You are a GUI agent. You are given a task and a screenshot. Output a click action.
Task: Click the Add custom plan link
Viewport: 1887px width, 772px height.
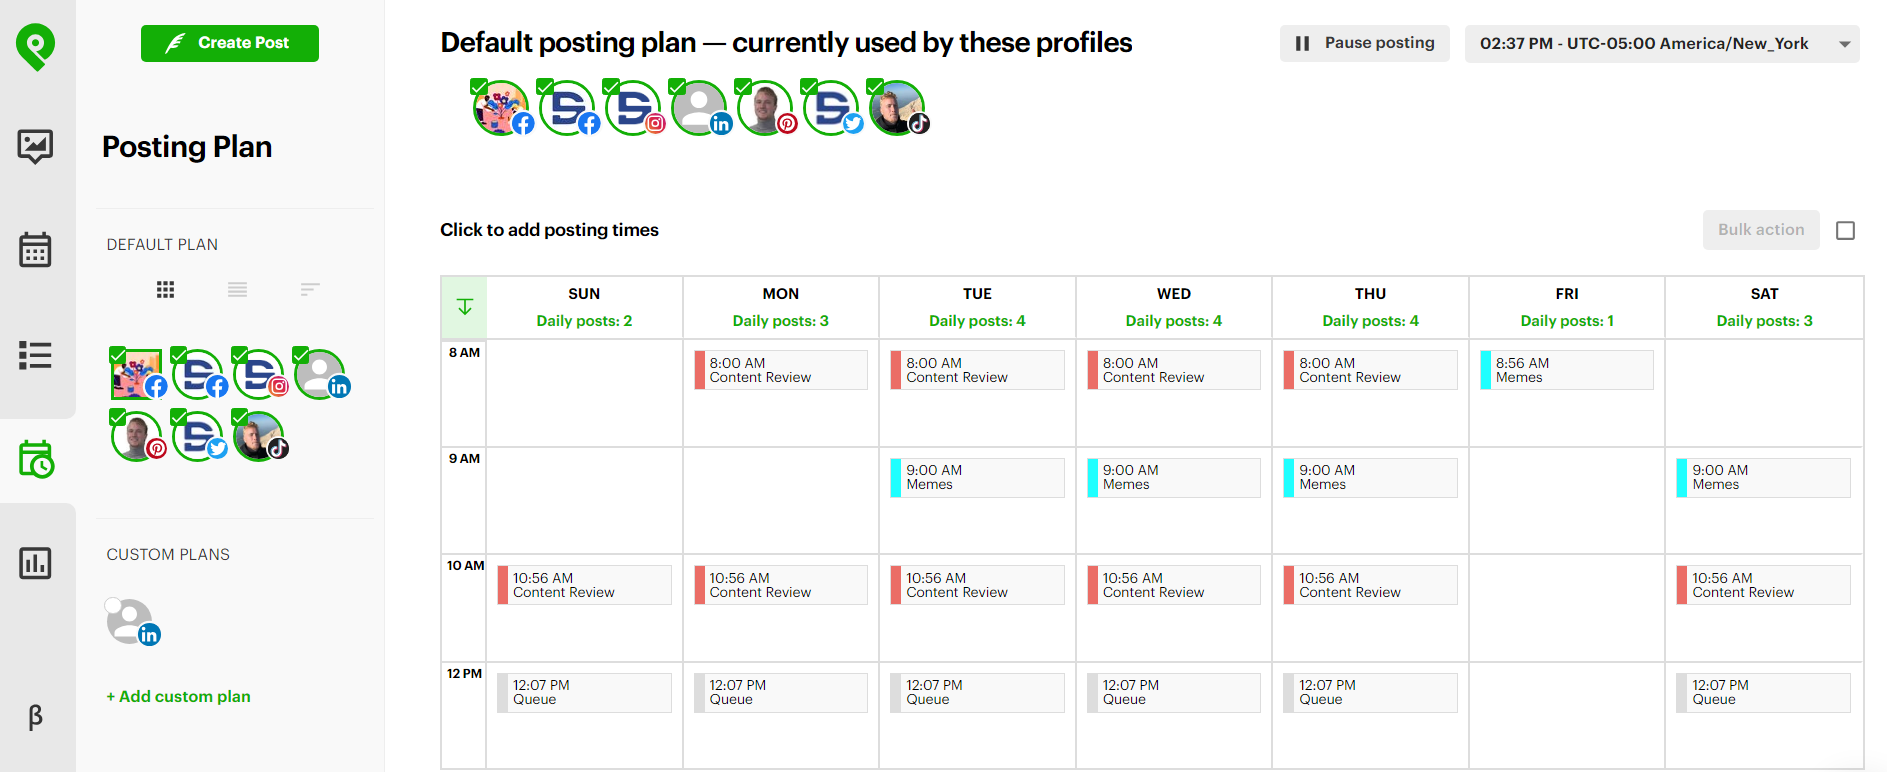[x=177, y=696]
